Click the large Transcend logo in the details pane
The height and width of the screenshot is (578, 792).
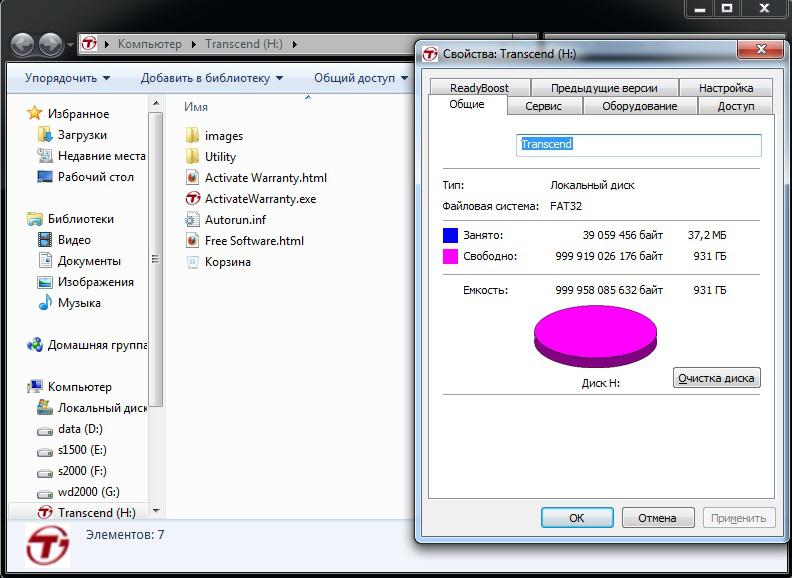[47, 546]
